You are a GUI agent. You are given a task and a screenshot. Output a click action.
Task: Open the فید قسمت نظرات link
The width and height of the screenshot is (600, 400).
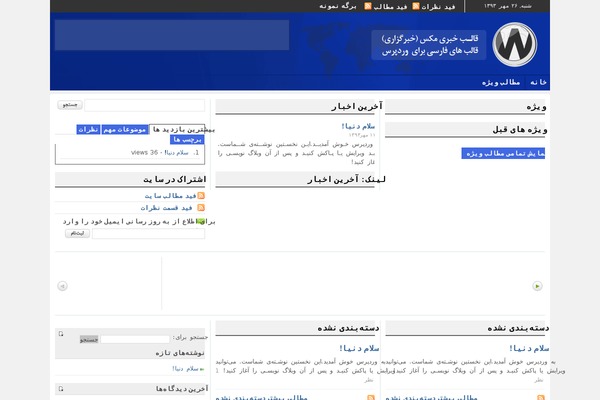166,208
